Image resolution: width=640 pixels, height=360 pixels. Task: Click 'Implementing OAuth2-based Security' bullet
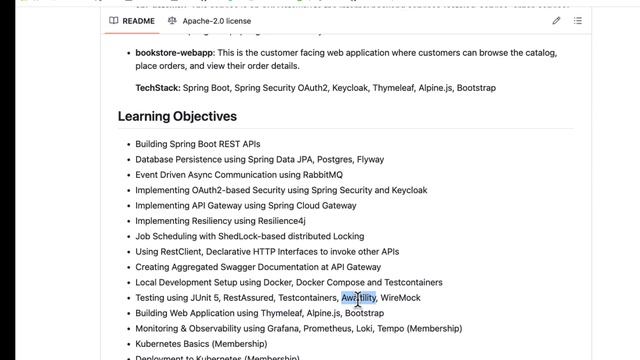coord(281,190)
